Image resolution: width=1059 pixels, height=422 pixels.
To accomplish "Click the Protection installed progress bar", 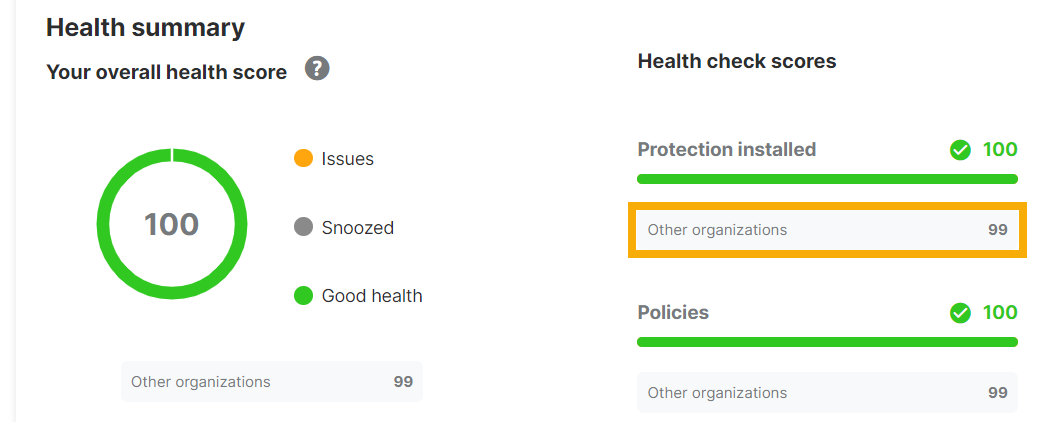I will 827,179.
